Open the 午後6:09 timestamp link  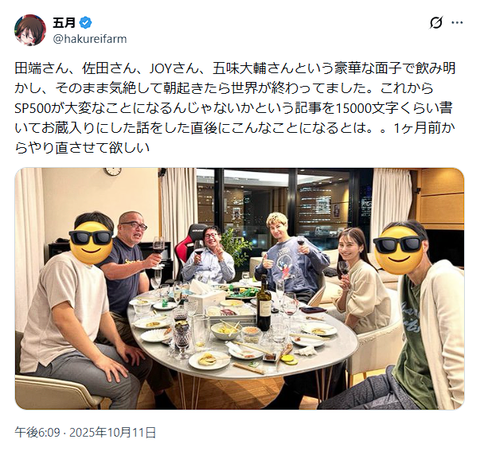pyautogui.click(x=37, y=432)
